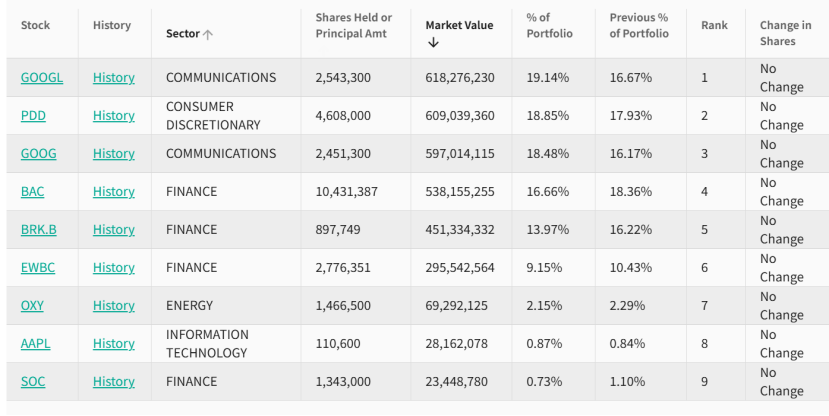Open the BRK.B stock link
The image size is (829, 416).
(x=38, y=230)
